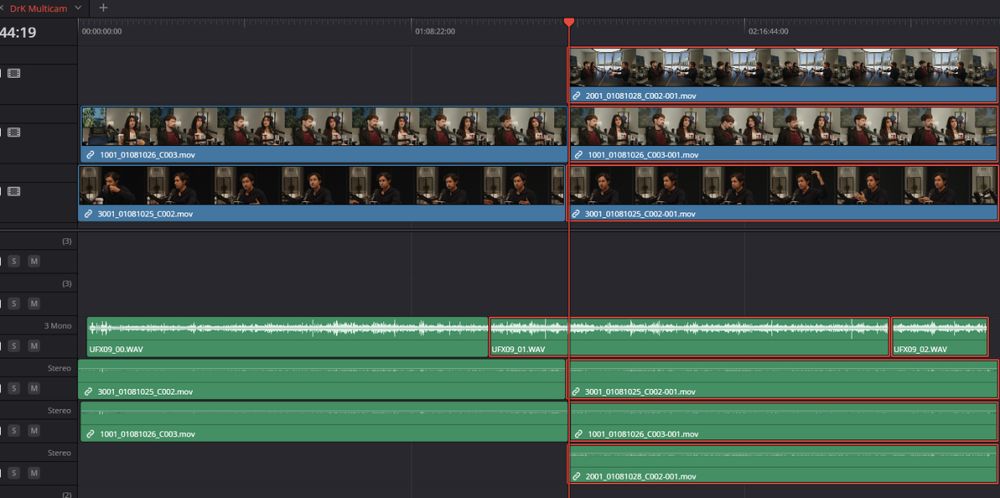Image resolution: width=1000 pixels, height=498 pixels.
Task: Click link icon on video clip 3001_01081025_C002.mov
Action: (x=89, y=214)
